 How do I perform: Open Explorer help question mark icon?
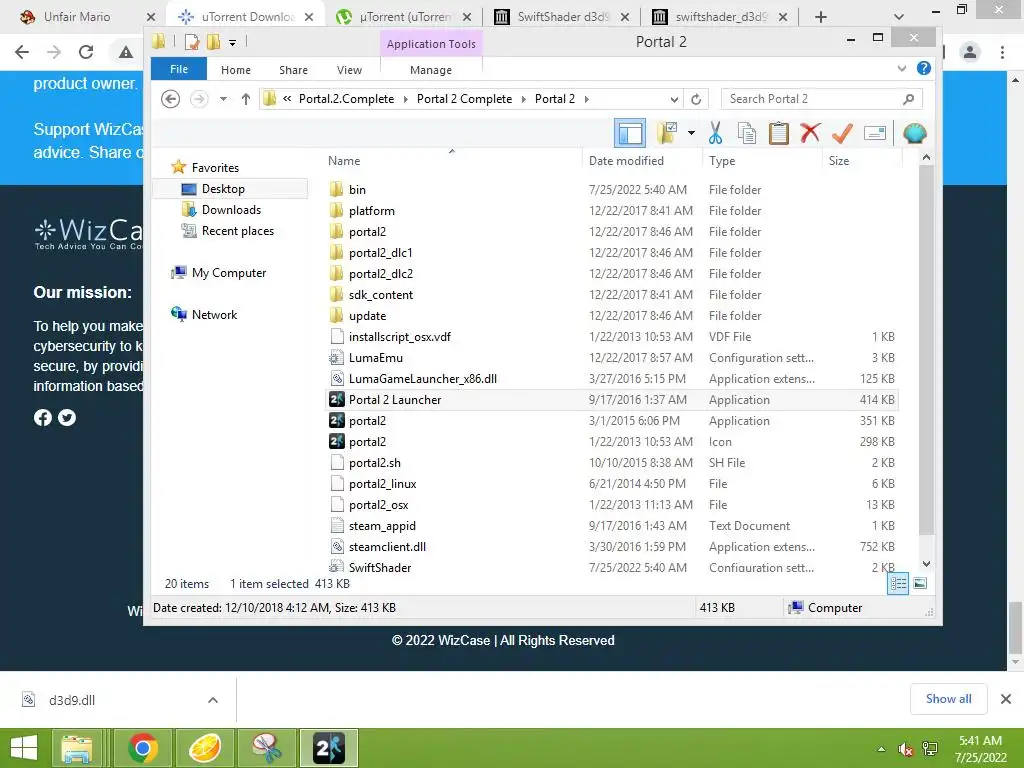(x=923, y=68)
